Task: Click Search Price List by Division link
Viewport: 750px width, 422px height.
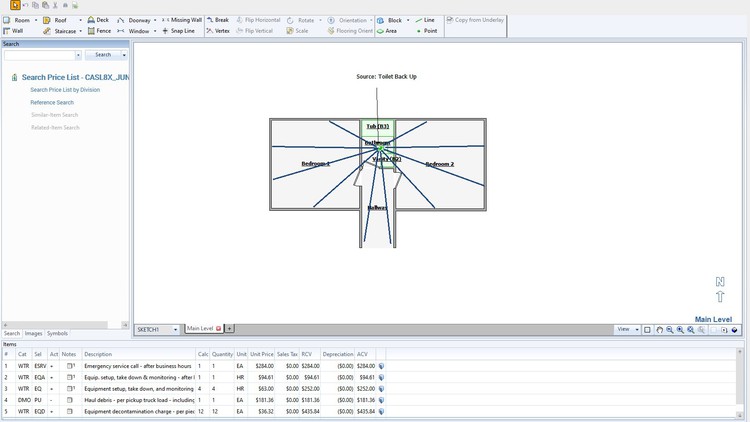Action: [x=65, y=90]
